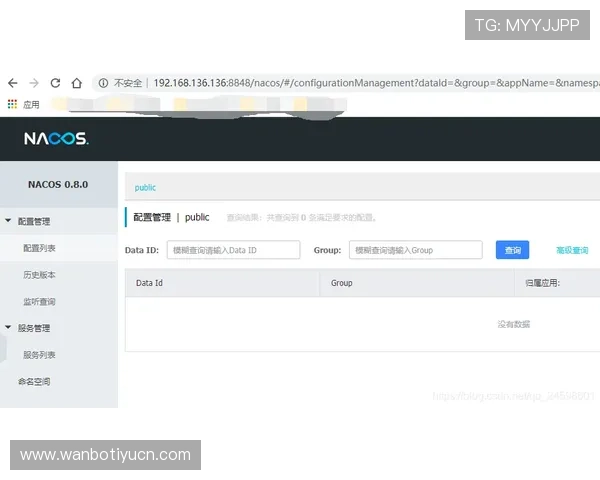This screenshot has width=600, height=480.
Task: Open 监听查询 in the sidebar
Action: 39,302
